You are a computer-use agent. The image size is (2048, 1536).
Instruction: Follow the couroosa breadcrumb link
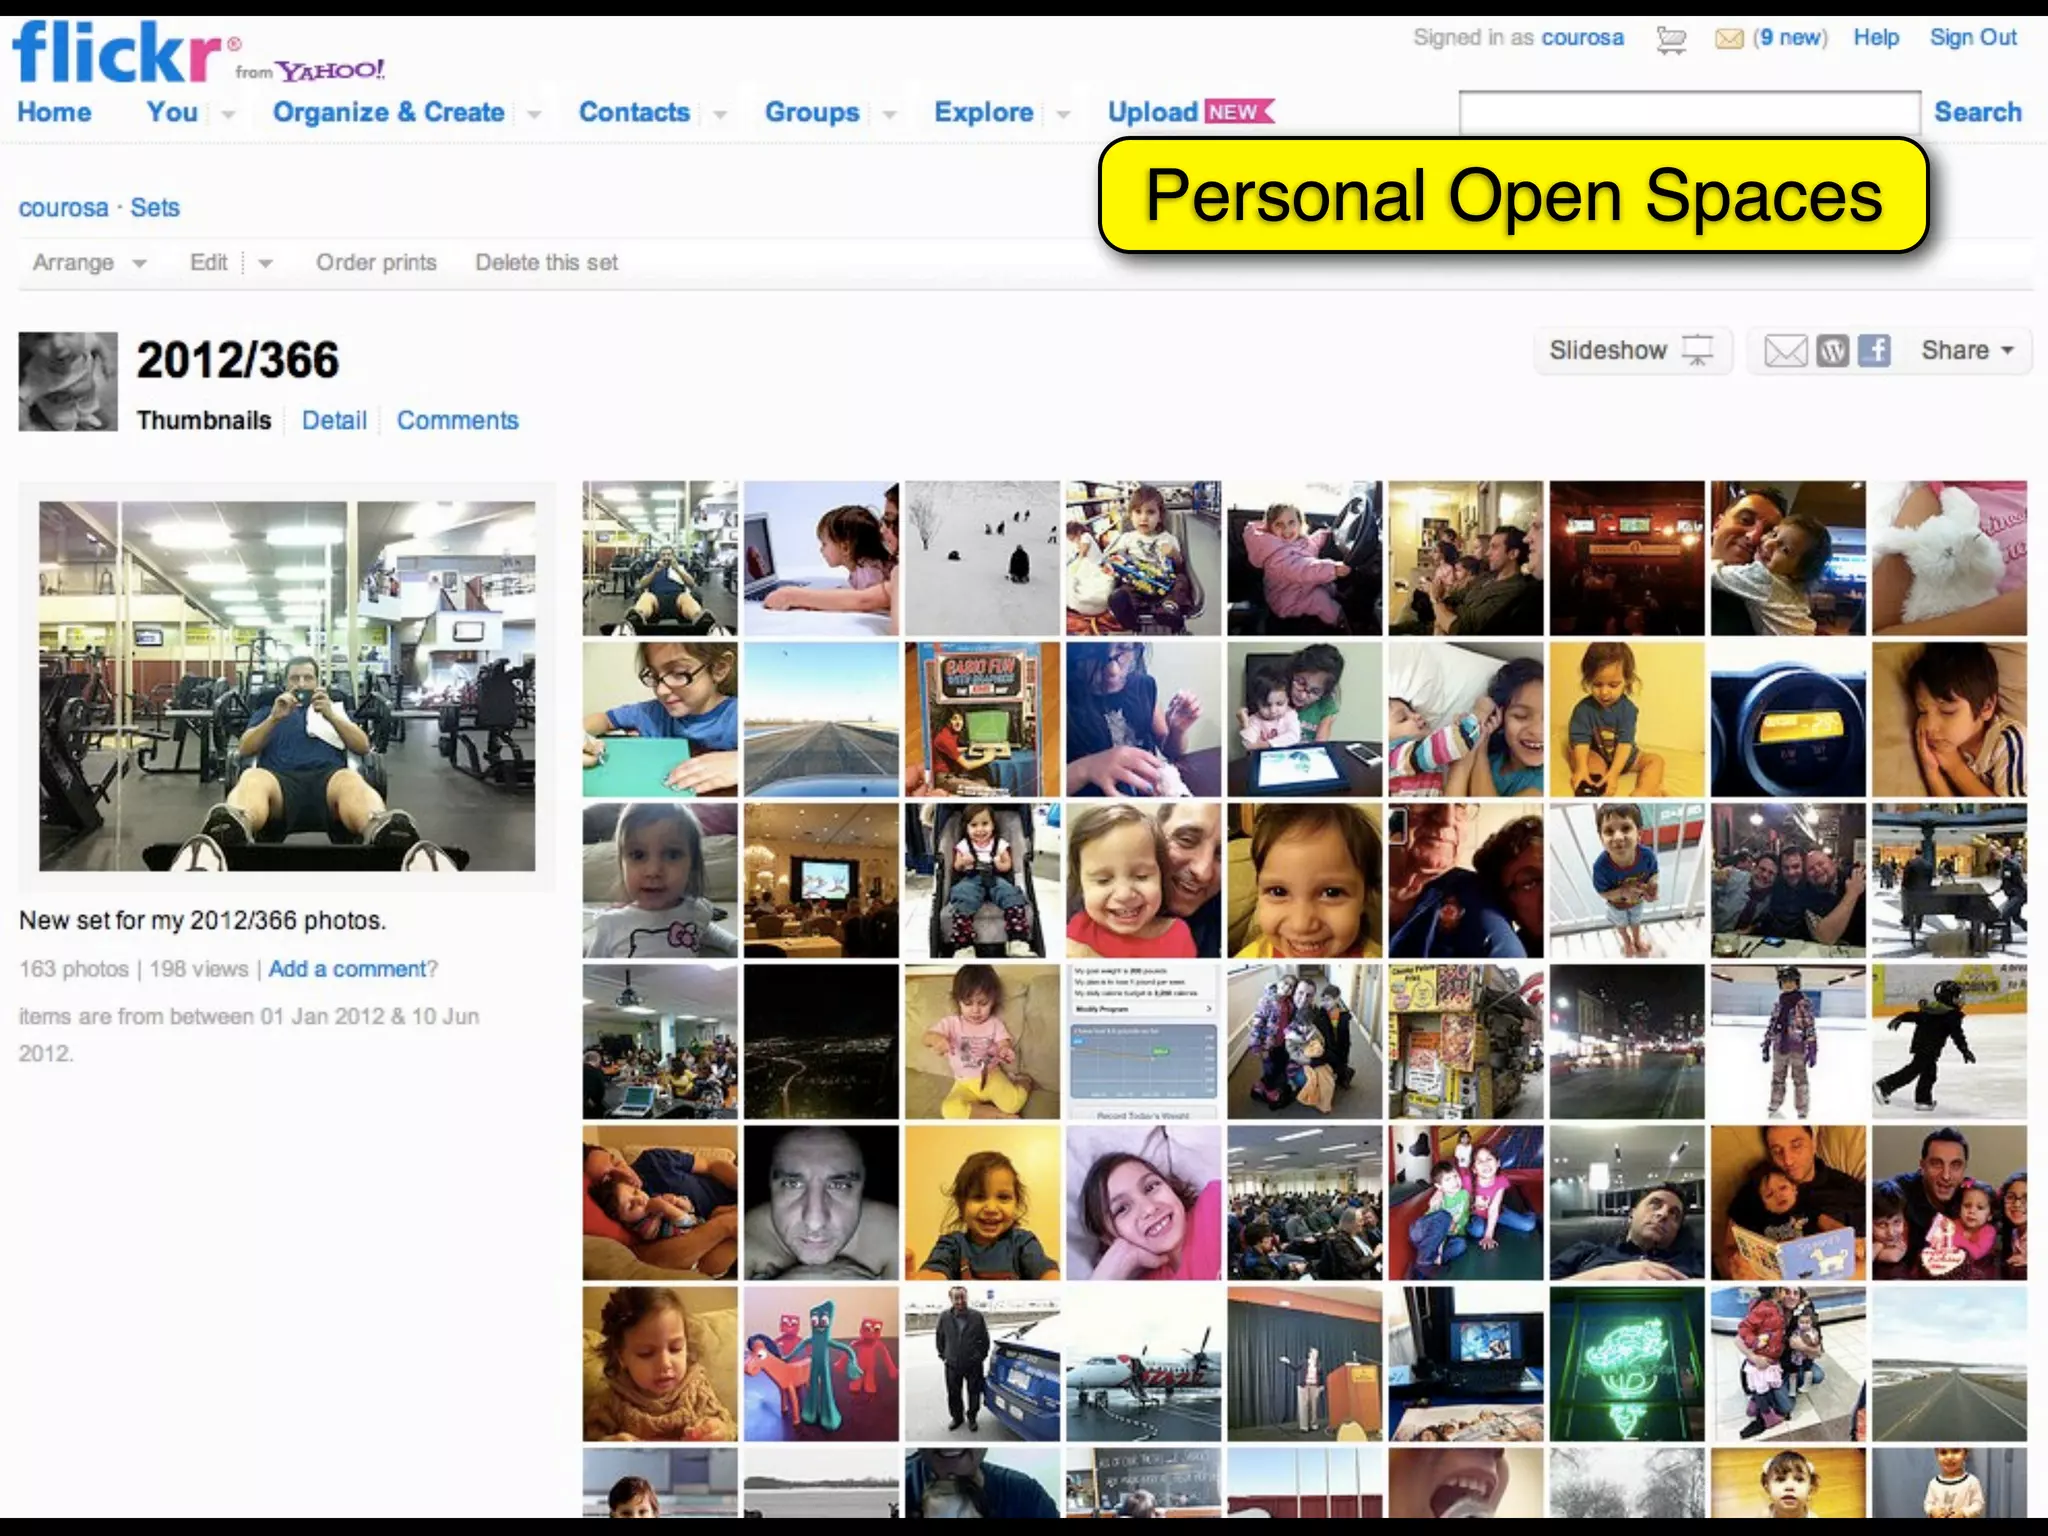[63, 208]
